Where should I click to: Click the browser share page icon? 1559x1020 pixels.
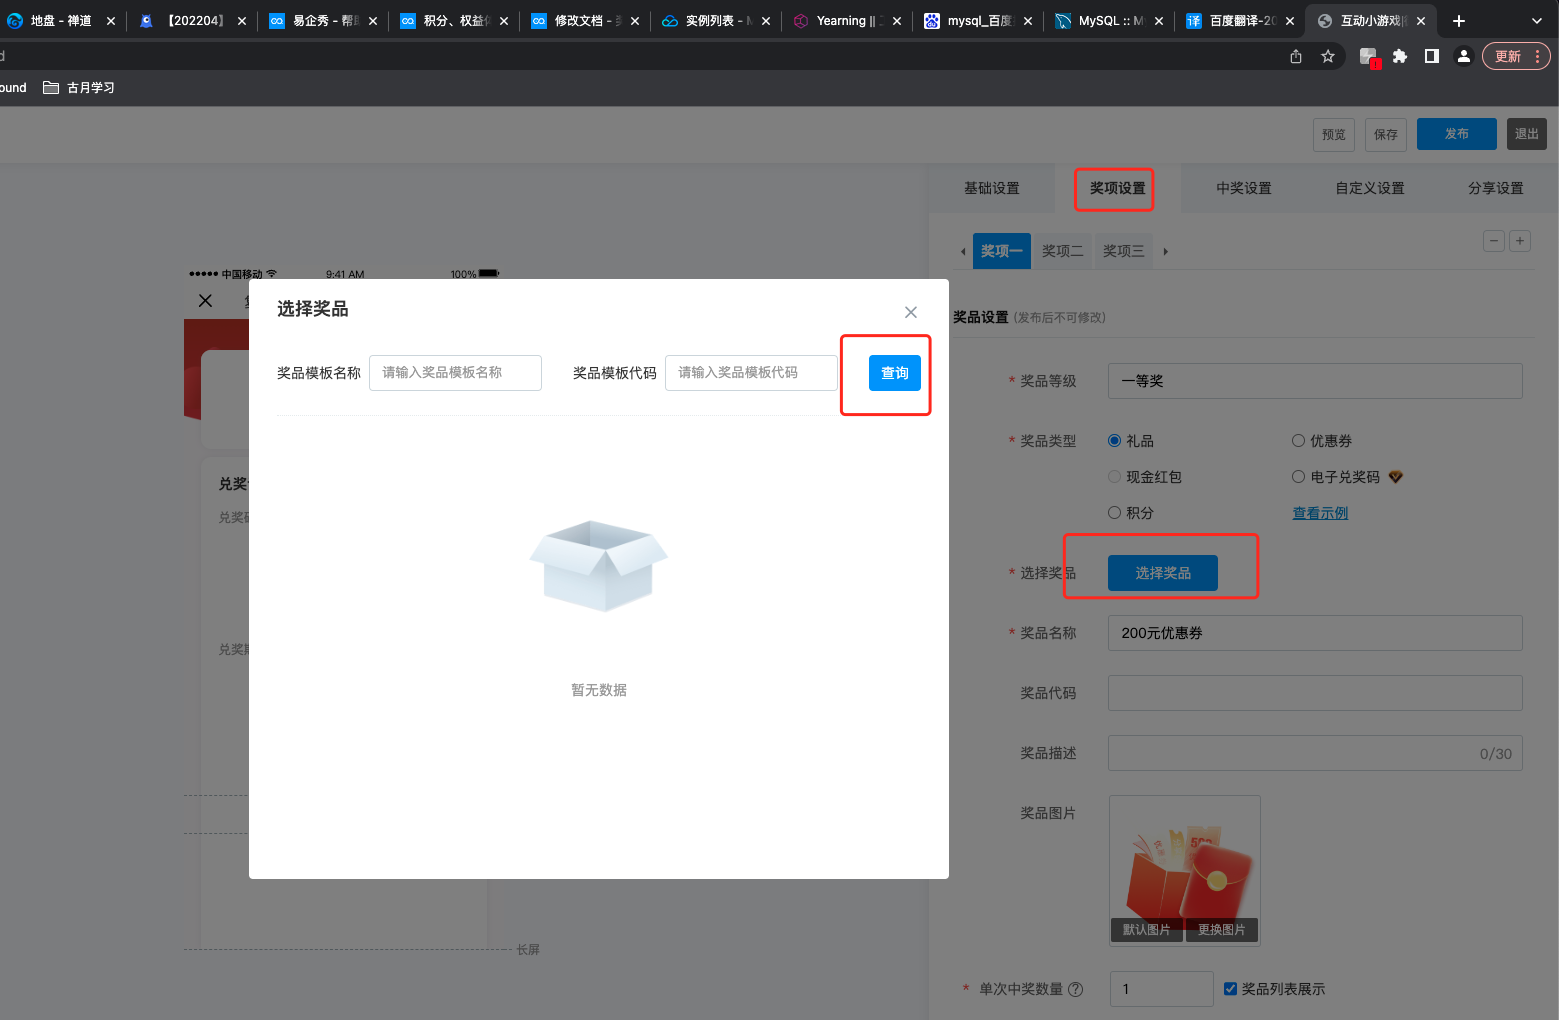(x=1296, y=57)
